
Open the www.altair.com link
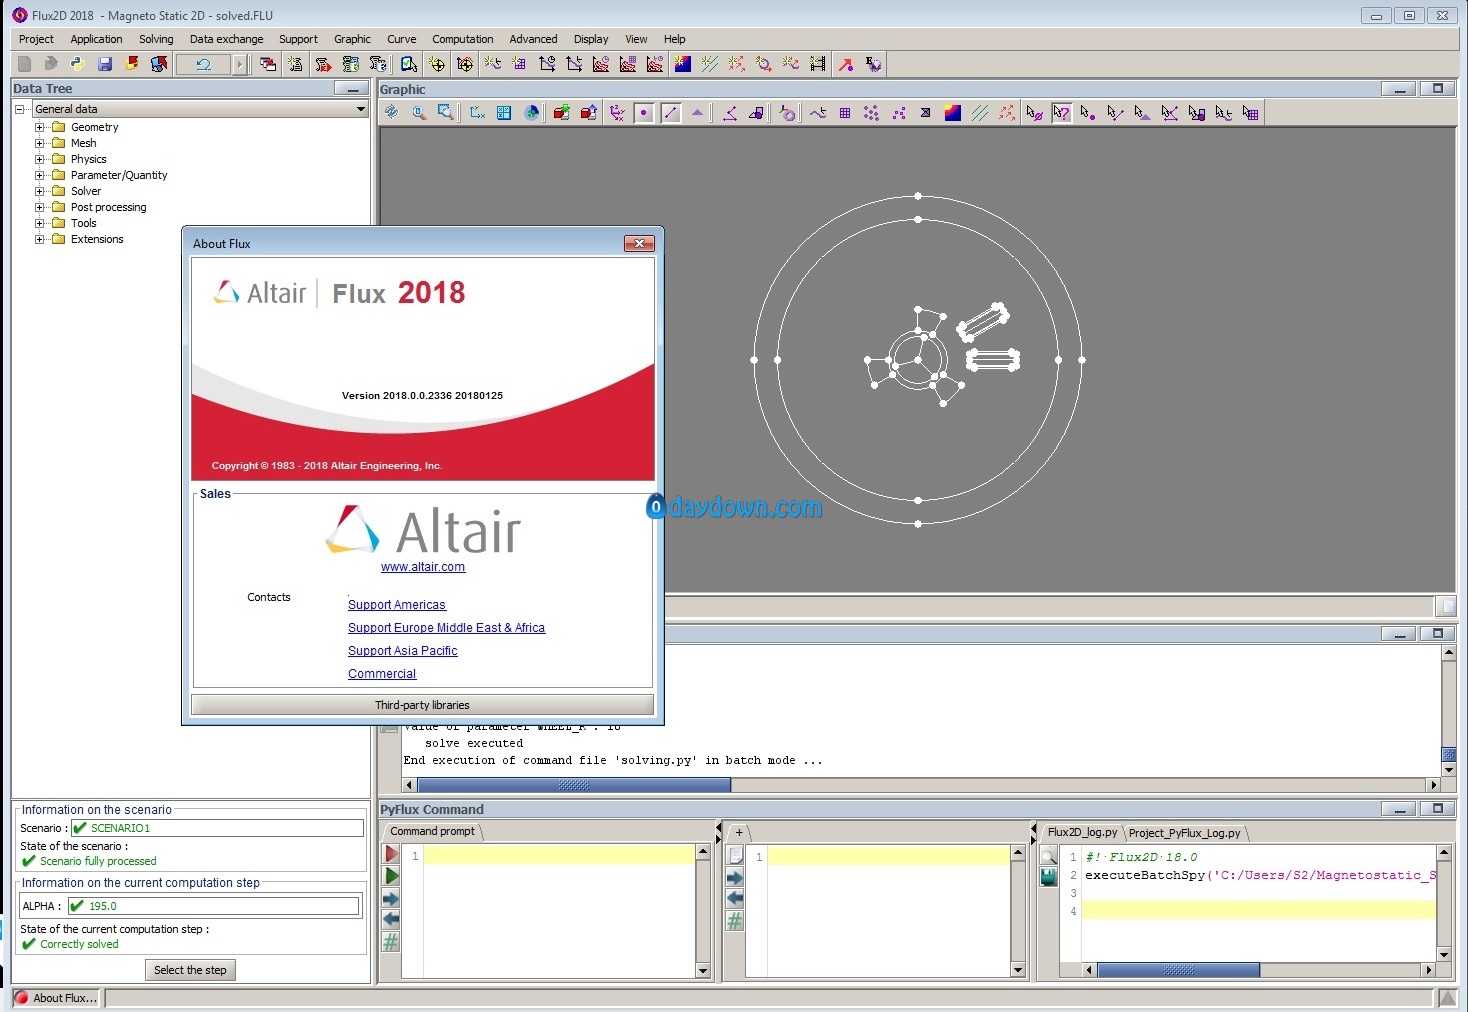[x=423, y=567]
